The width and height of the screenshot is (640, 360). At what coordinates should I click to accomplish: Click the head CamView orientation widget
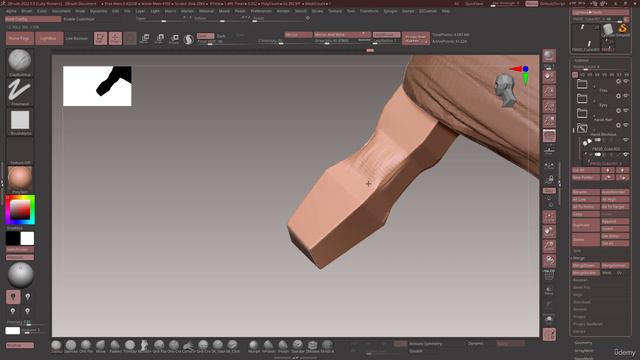pyautogui.click(x=505, y=91)
